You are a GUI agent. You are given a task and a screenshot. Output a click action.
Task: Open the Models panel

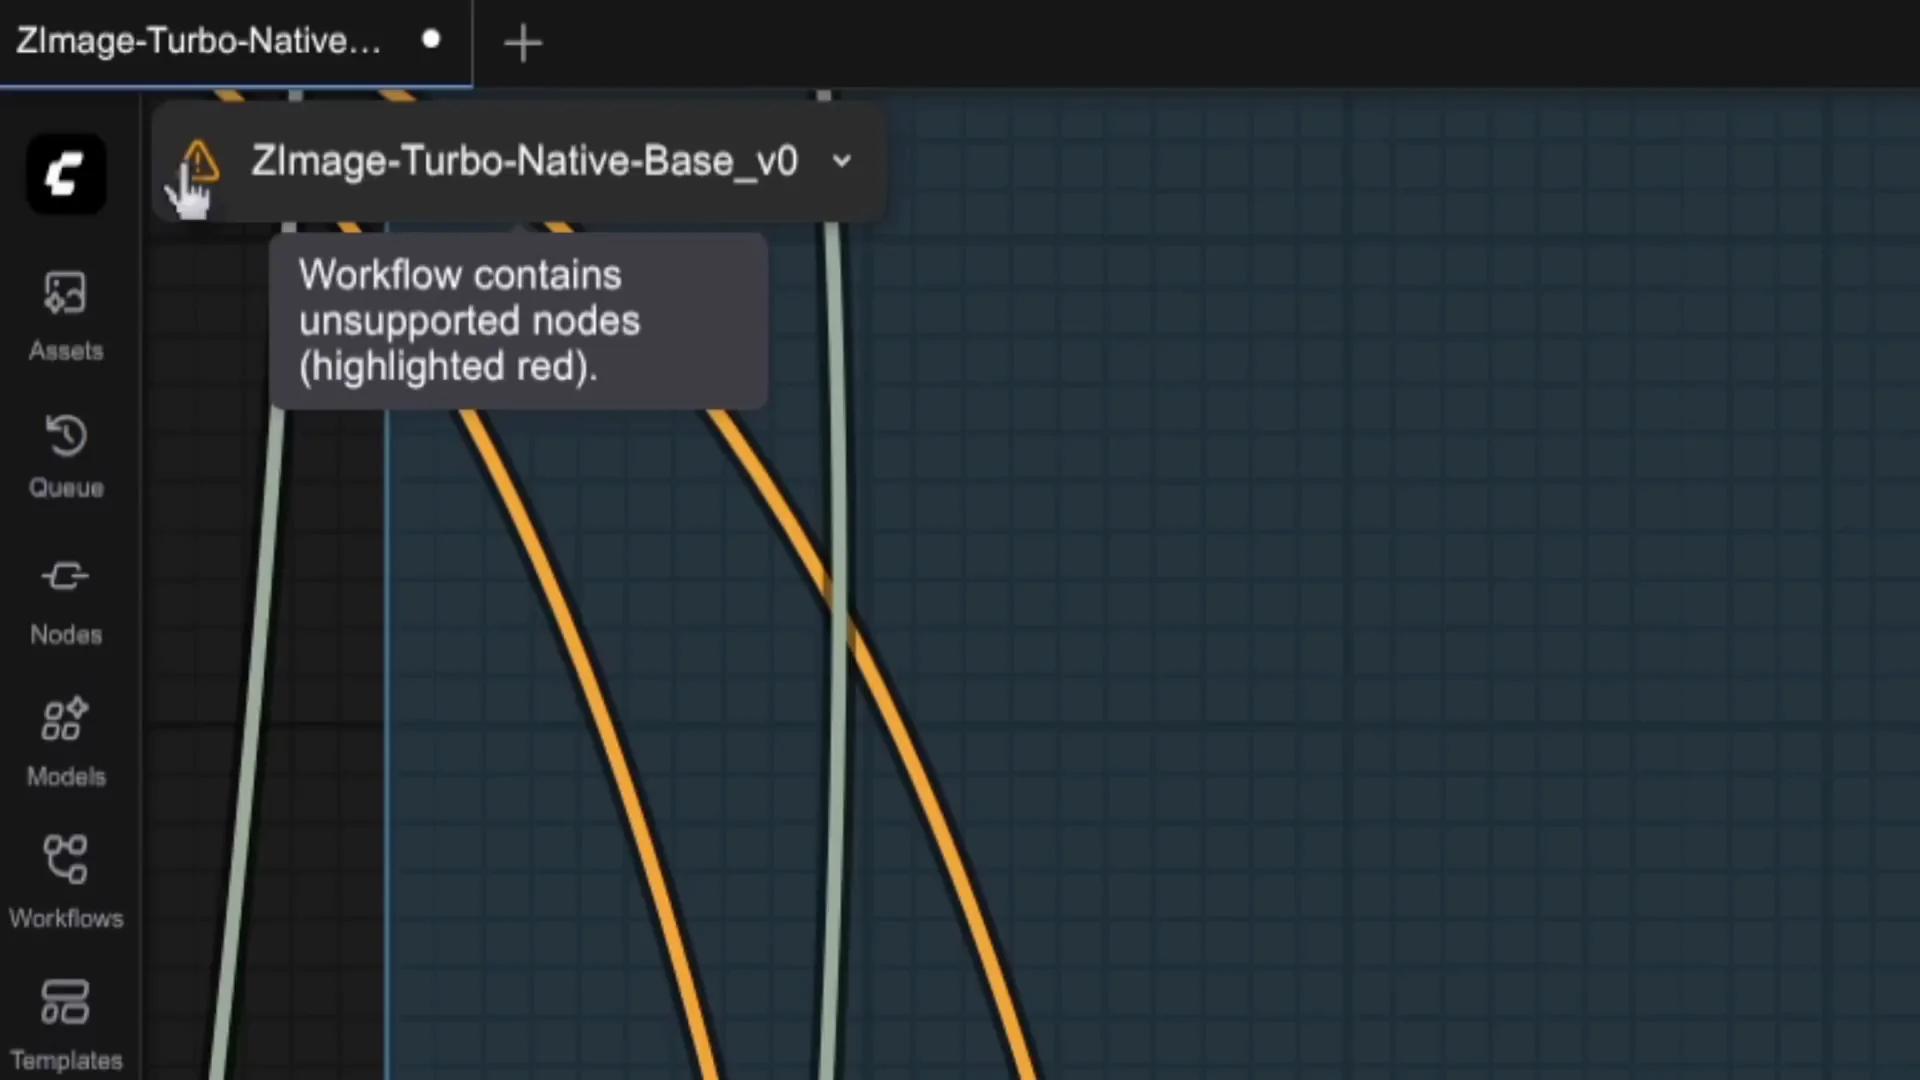click(x=65, y=740)
